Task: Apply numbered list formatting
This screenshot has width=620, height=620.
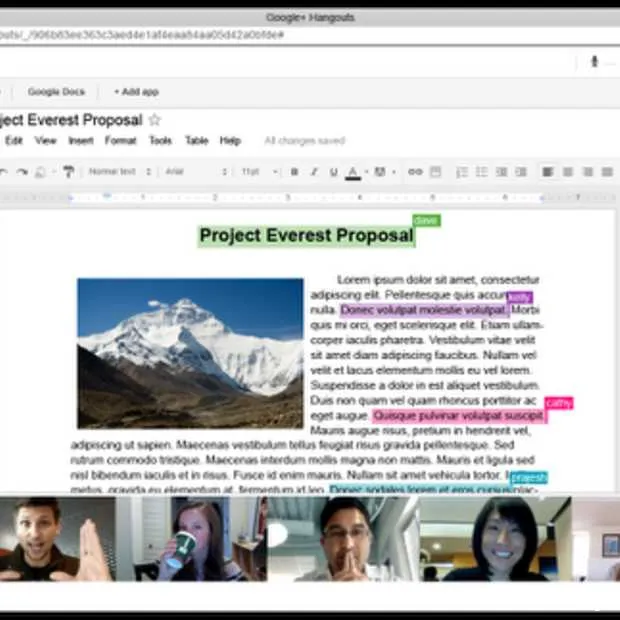Action: tap(461, 172)
